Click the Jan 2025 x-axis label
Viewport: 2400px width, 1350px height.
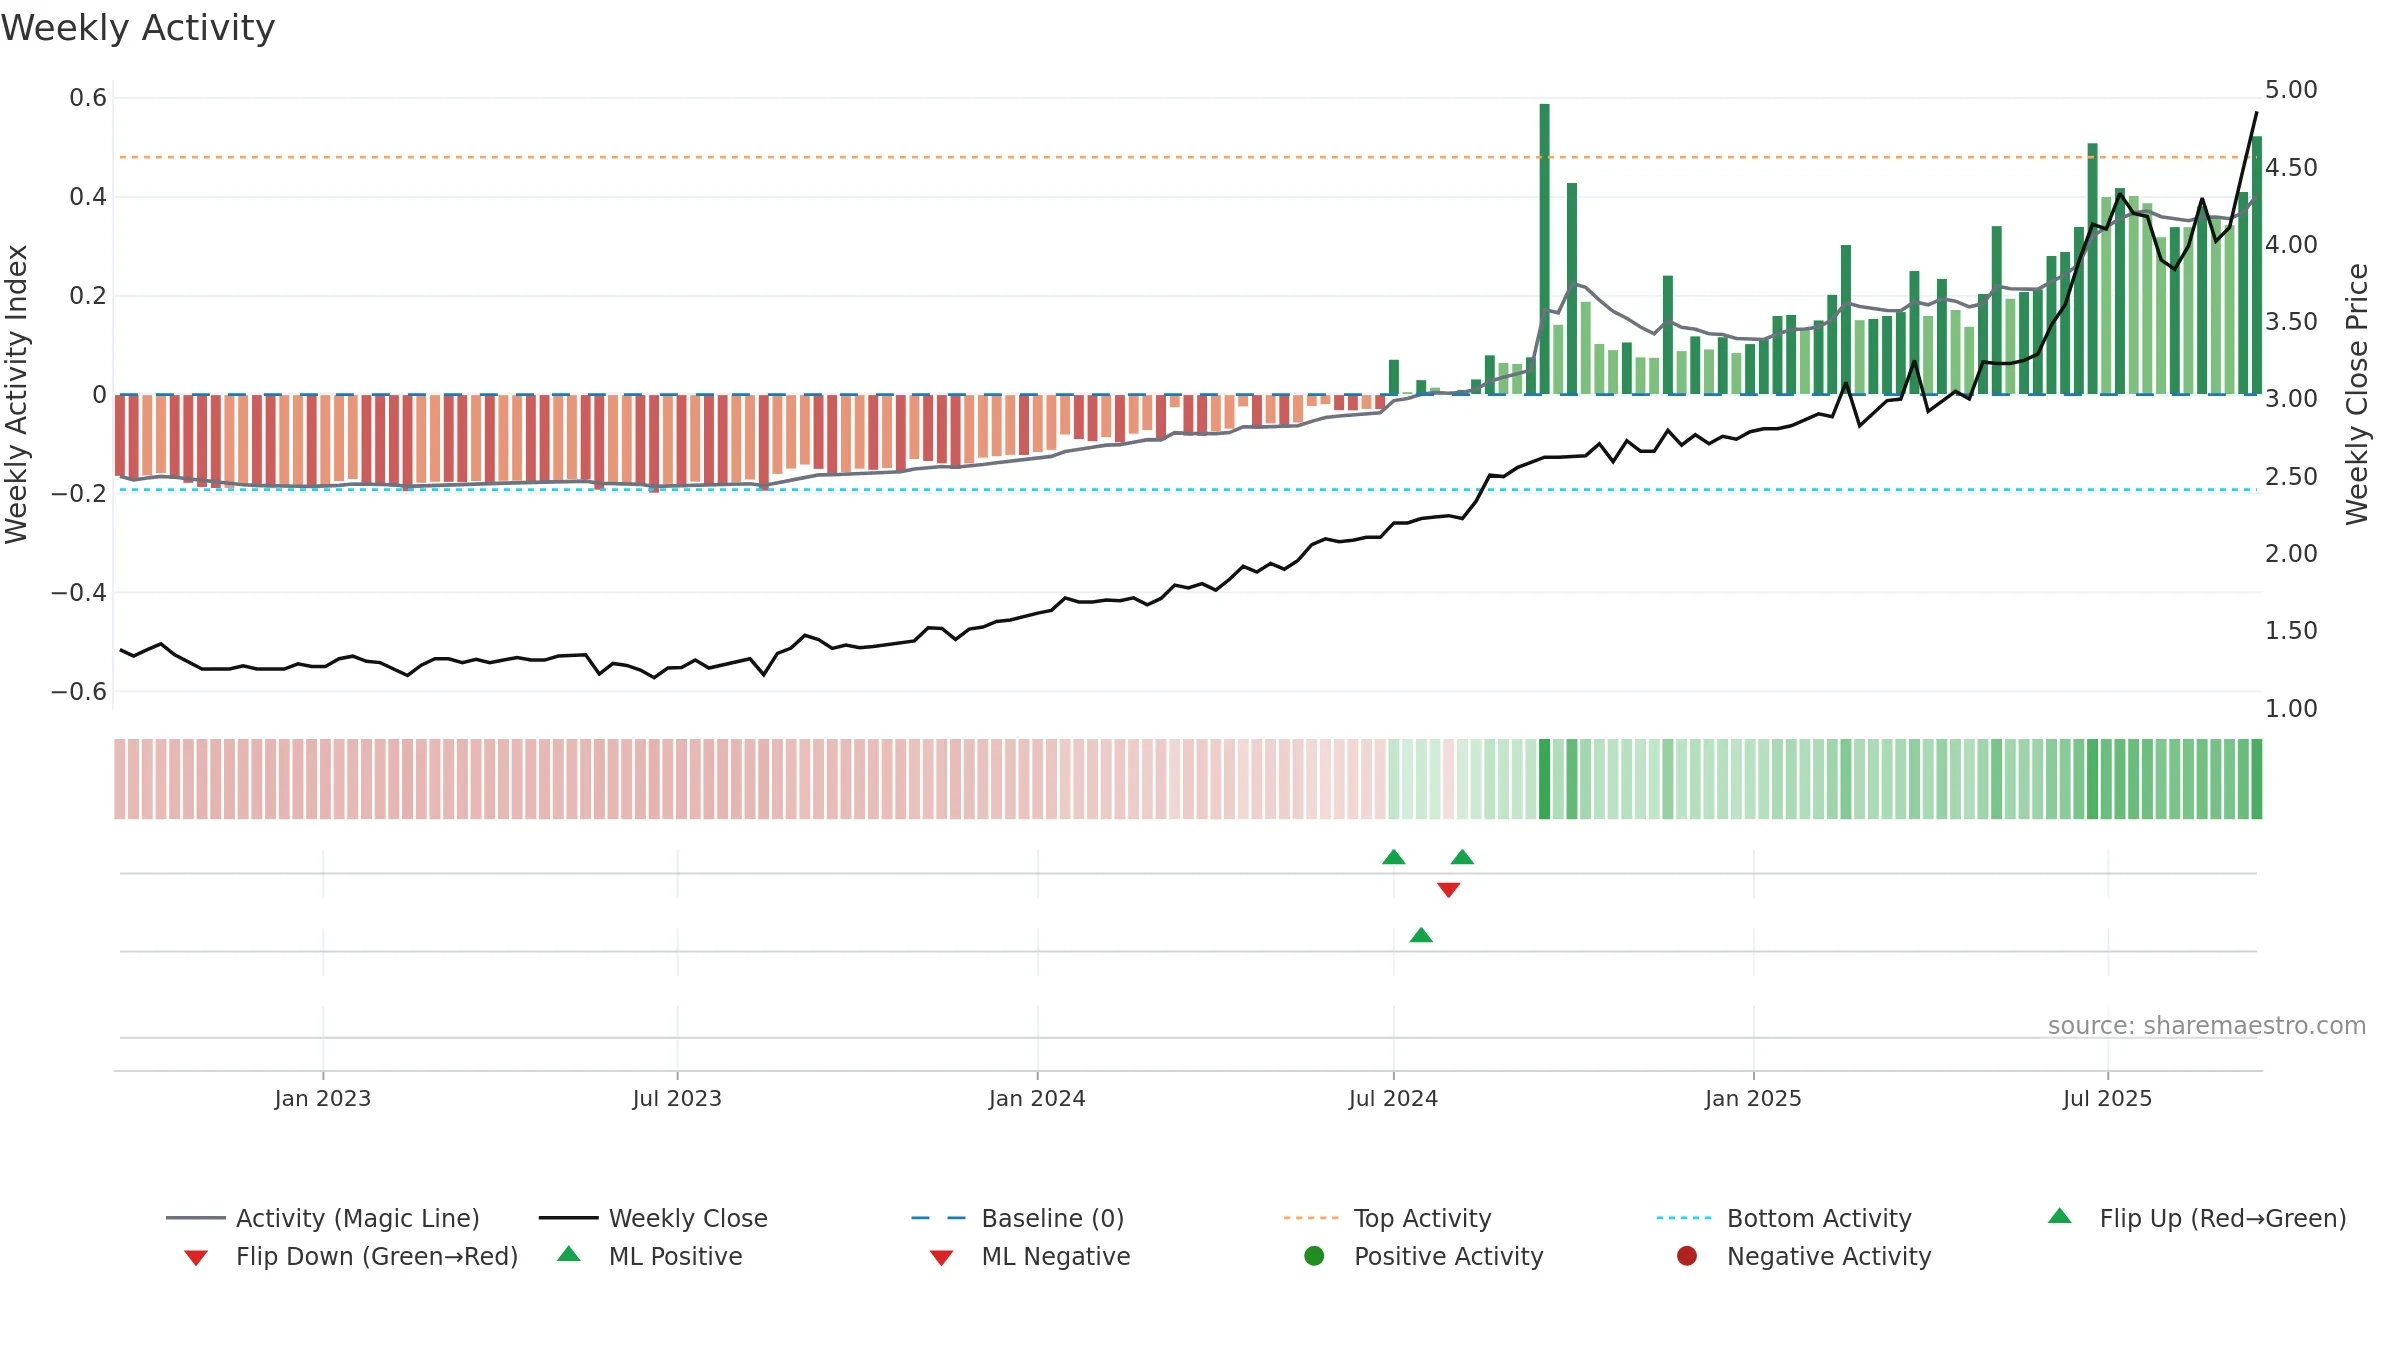coord(1753,1098)
